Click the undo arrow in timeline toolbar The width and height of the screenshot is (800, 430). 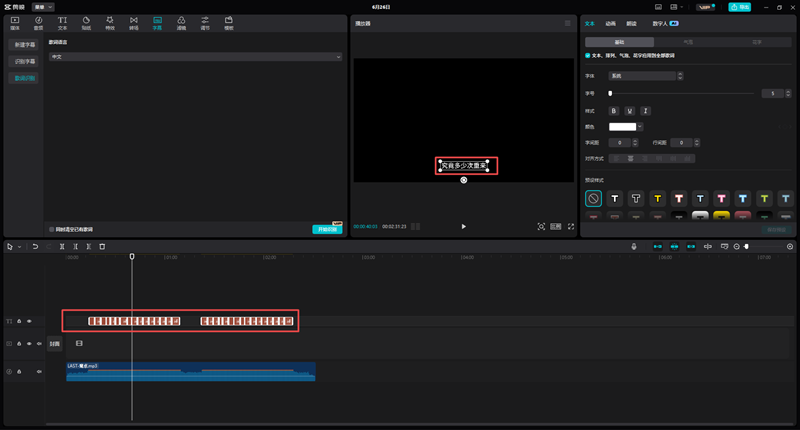tap(35, 246)
